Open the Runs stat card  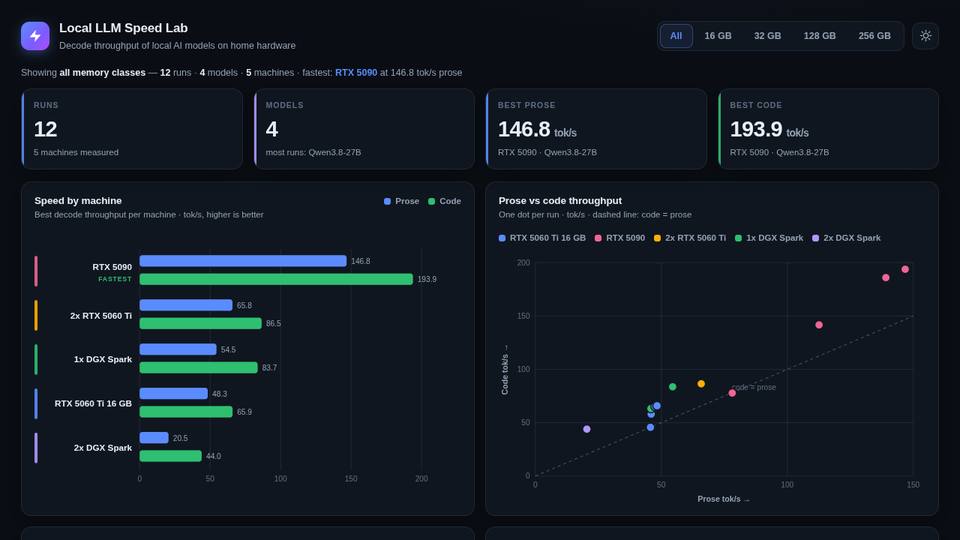tap(132, 129)
